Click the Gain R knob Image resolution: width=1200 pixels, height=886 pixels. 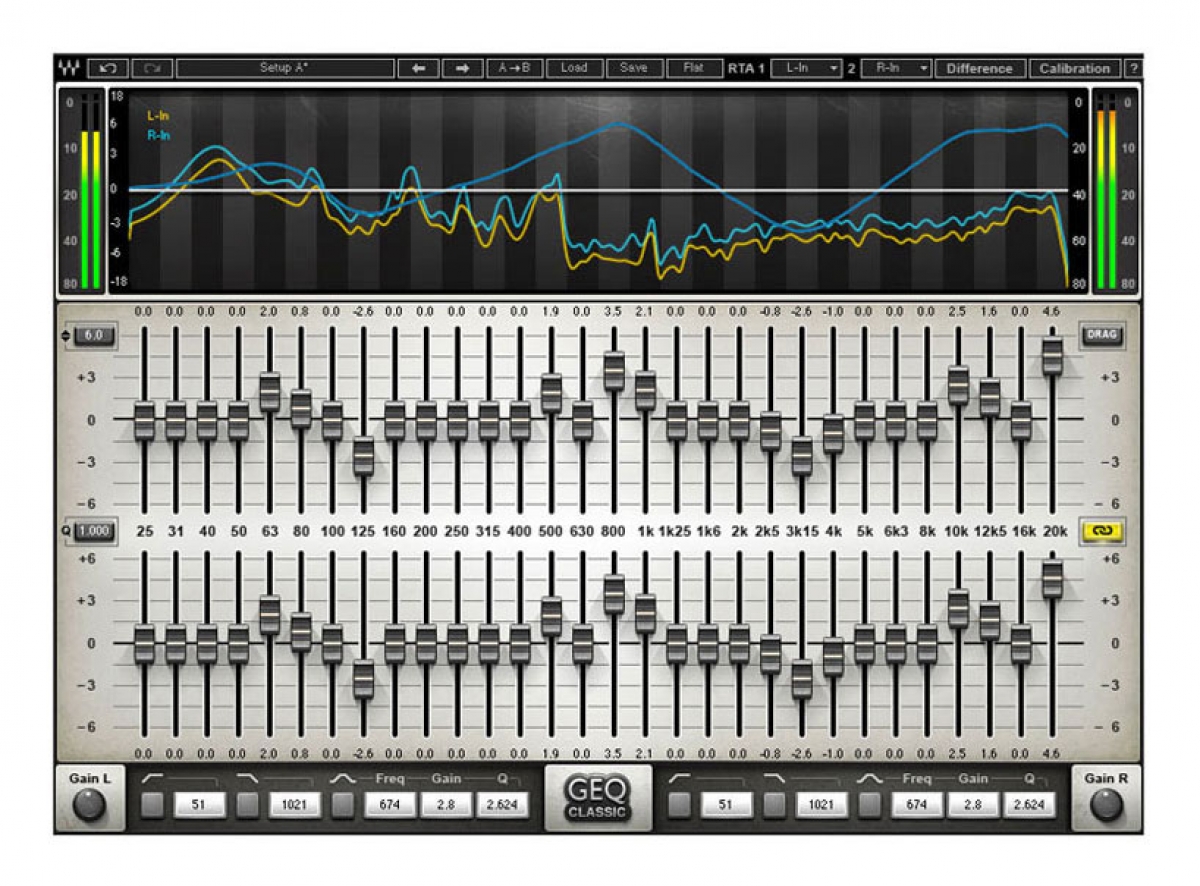pyautogui.click(x=1106, y=805)
